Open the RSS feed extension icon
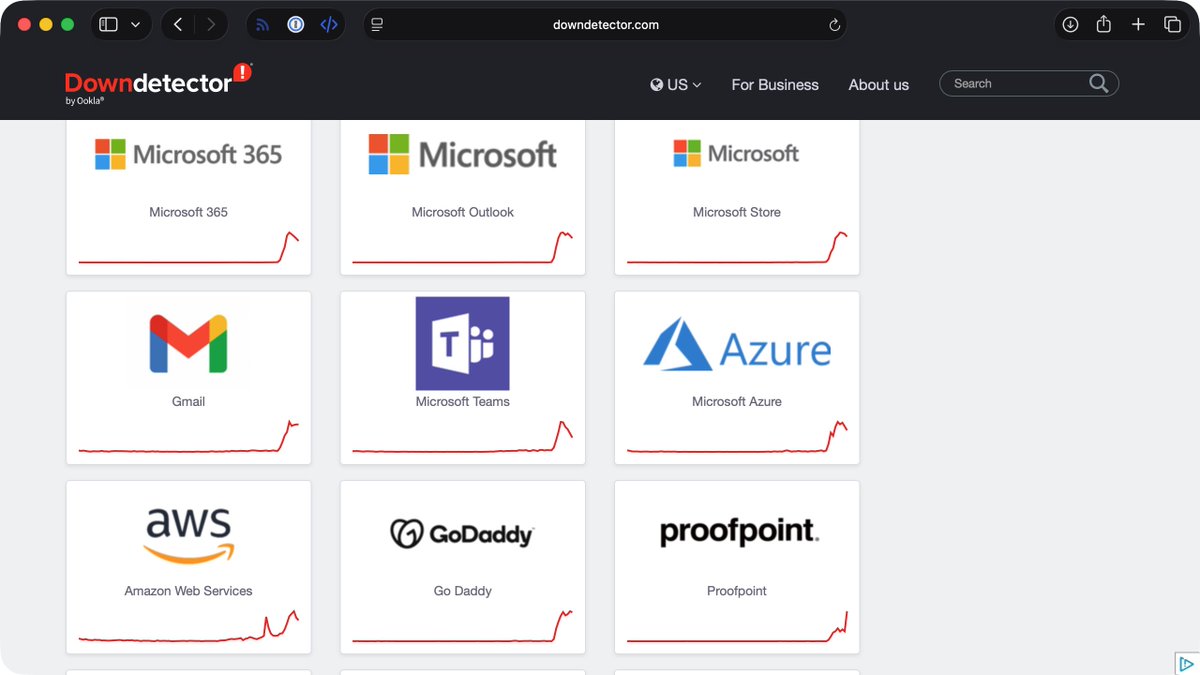 (263, 25)
